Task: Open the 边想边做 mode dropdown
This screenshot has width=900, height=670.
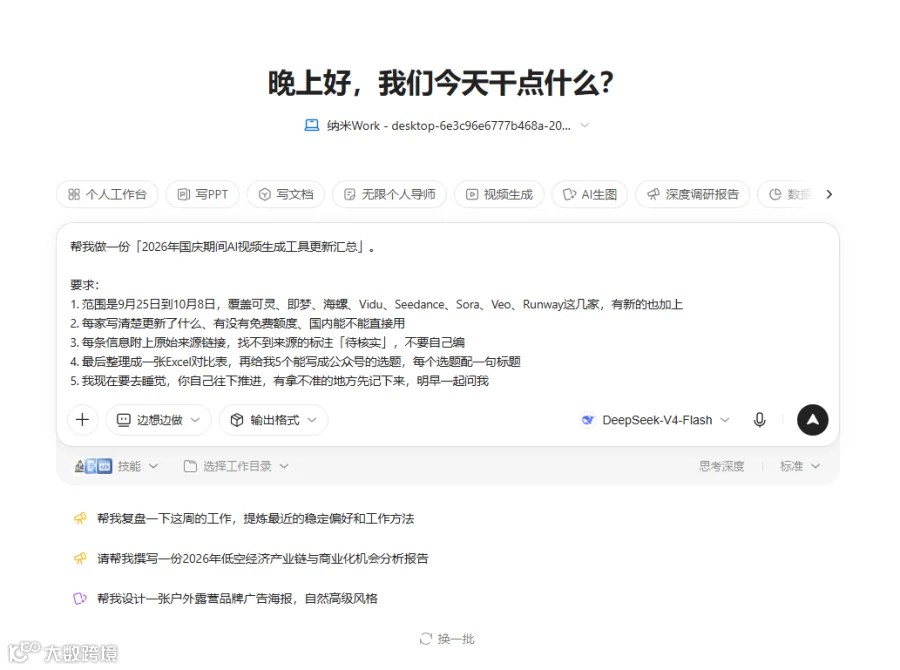Action: 158,420
